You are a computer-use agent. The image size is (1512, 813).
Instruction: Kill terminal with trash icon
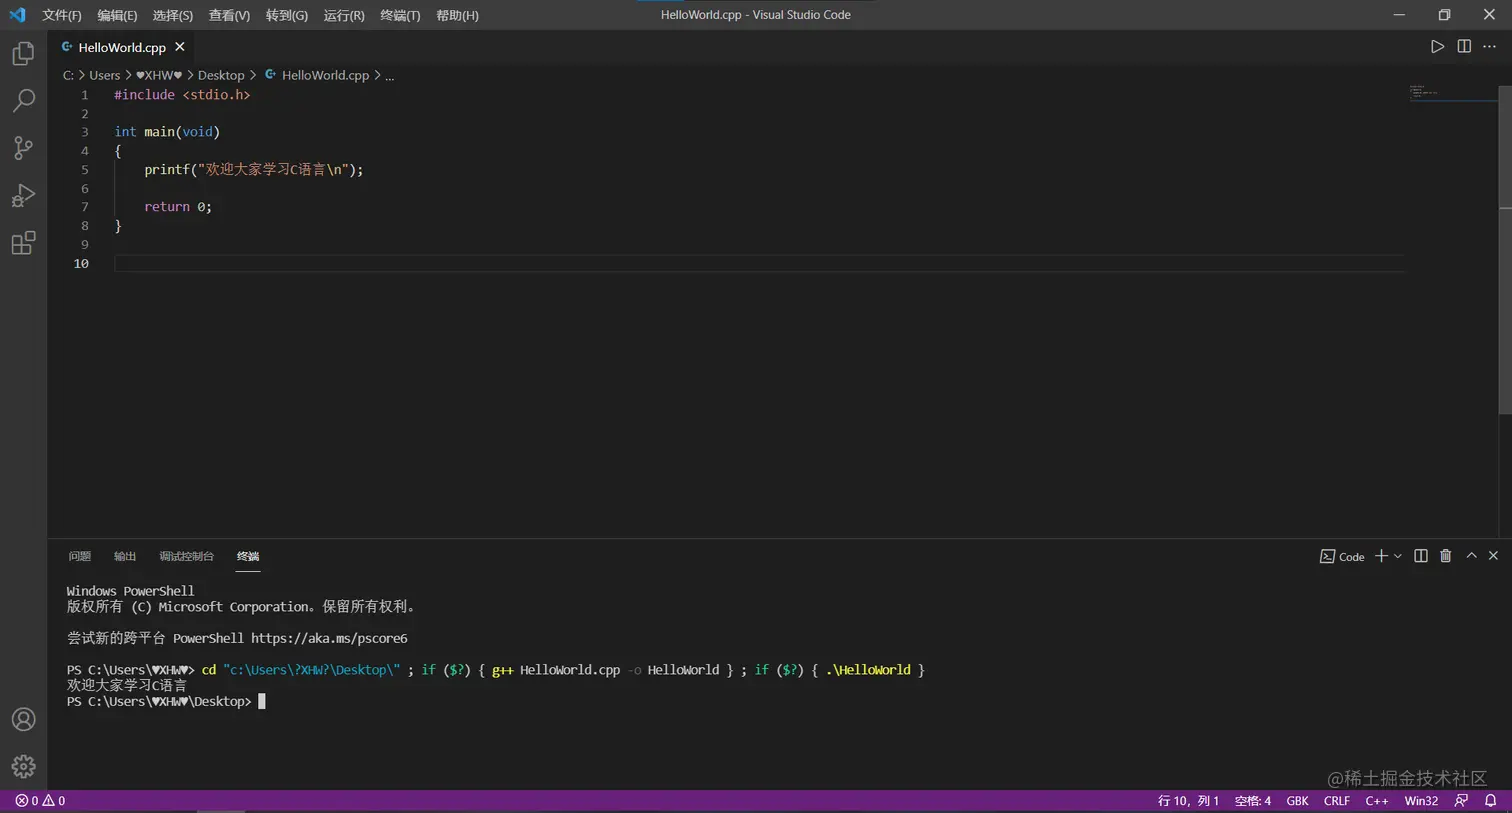[x=1446, y=556]
